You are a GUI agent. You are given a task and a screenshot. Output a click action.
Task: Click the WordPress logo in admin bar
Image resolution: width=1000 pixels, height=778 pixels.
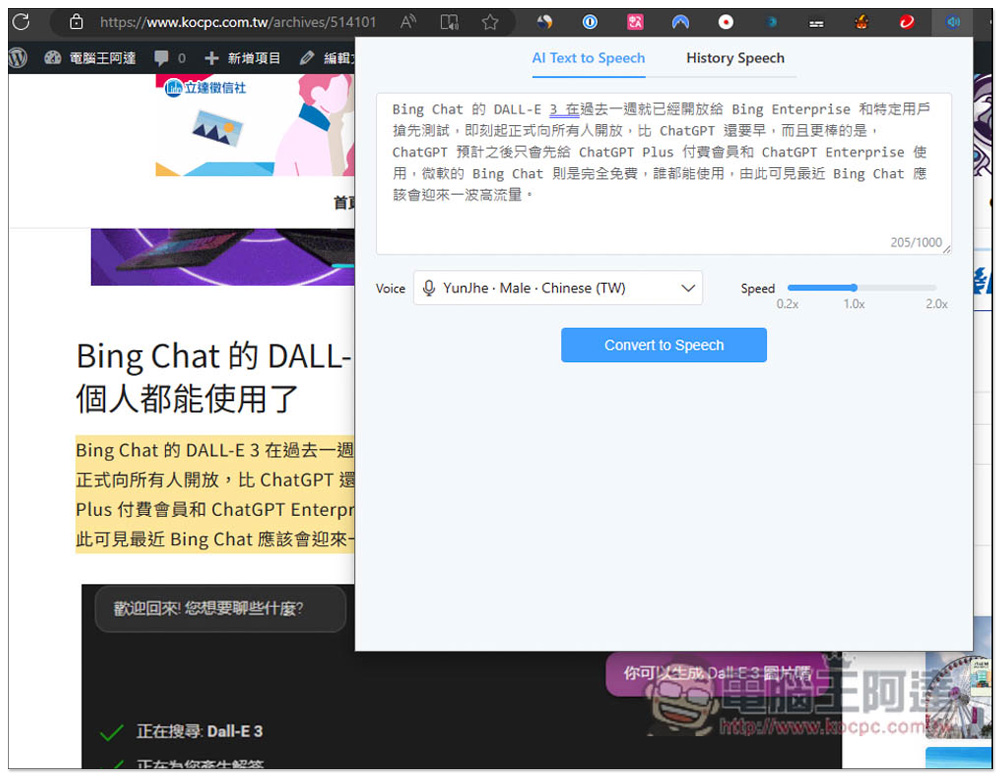pos(18,58)
